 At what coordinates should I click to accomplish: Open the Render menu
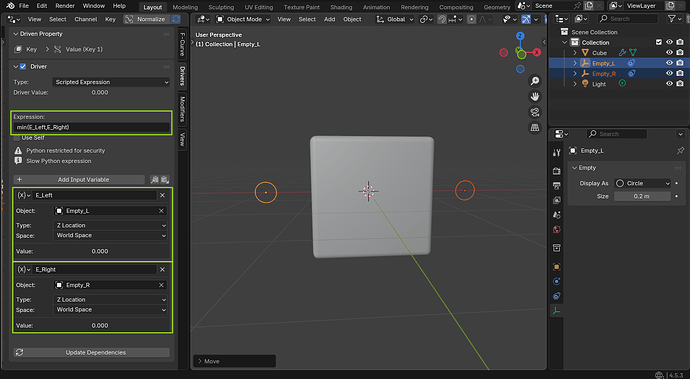click(65, 6)
